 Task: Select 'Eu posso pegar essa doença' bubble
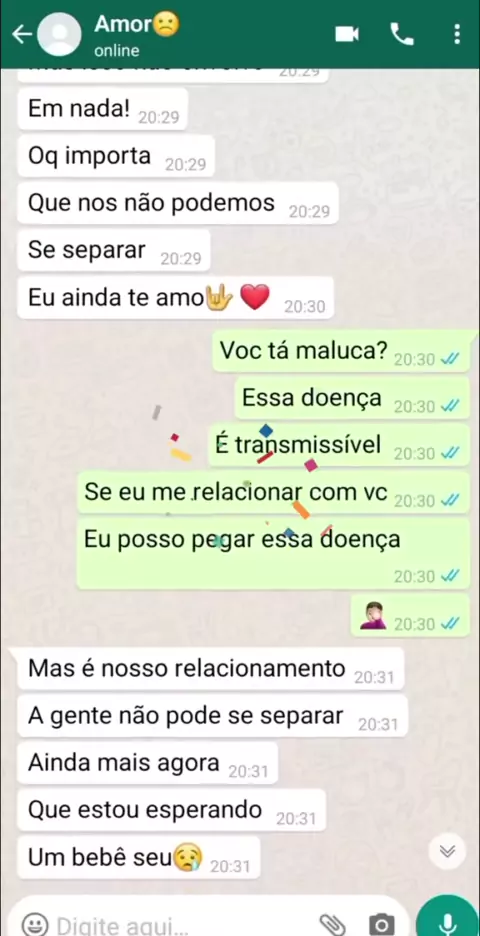pos(273,554)
